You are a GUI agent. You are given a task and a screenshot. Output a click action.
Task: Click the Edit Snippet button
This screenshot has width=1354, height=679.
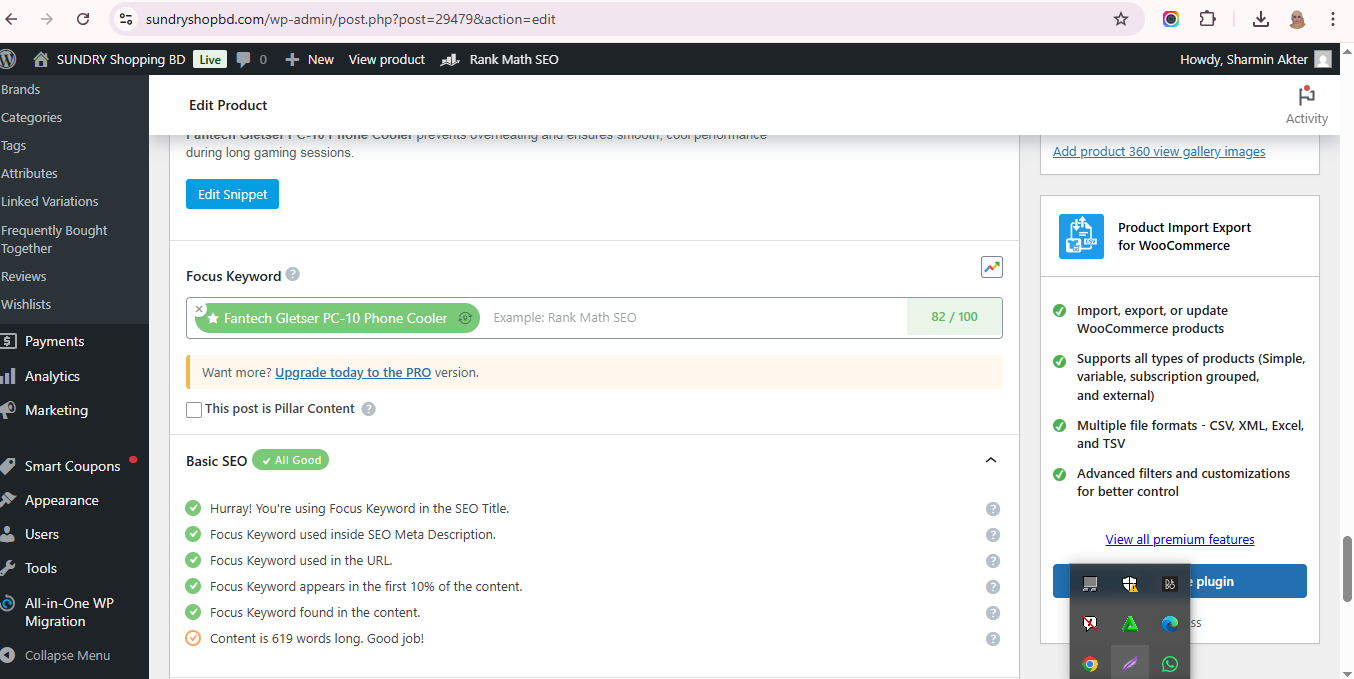point(232,194)
